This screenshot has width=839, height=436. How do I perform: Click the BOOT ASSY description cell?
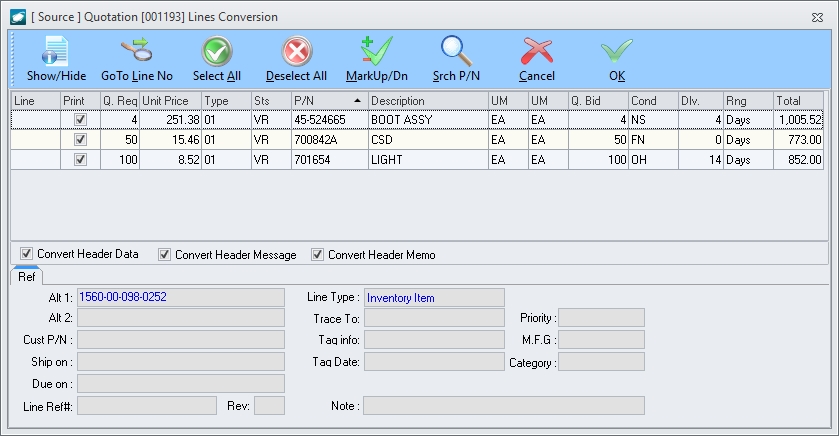click(x=428, y=120)
